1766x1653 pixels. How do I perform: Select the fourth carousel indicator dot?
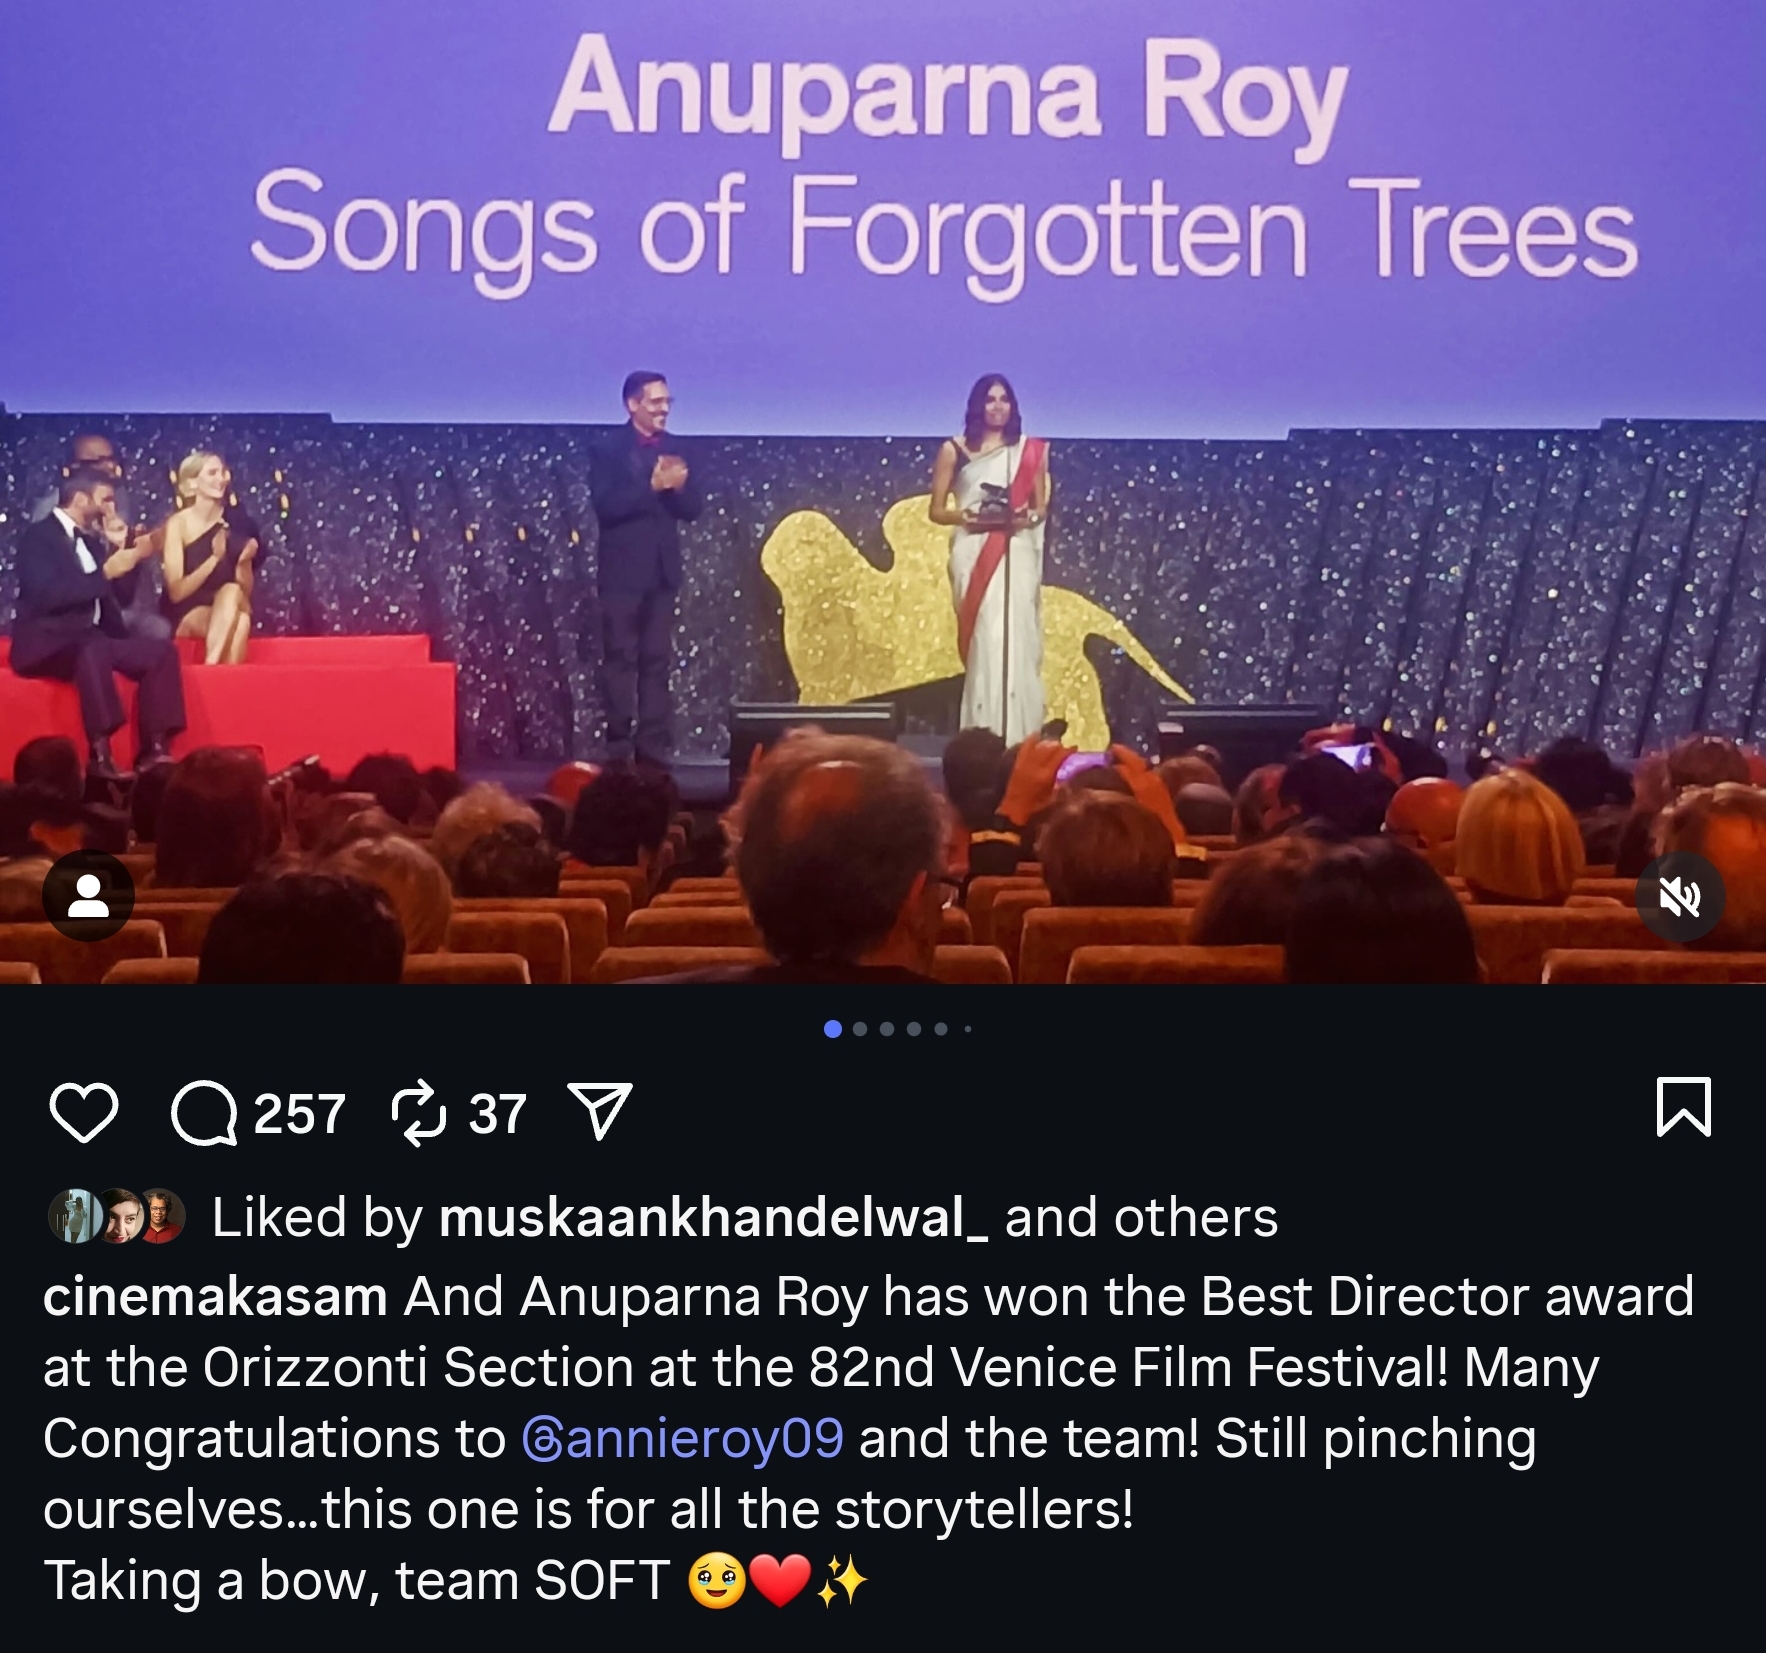click(x=914, y=1029)
